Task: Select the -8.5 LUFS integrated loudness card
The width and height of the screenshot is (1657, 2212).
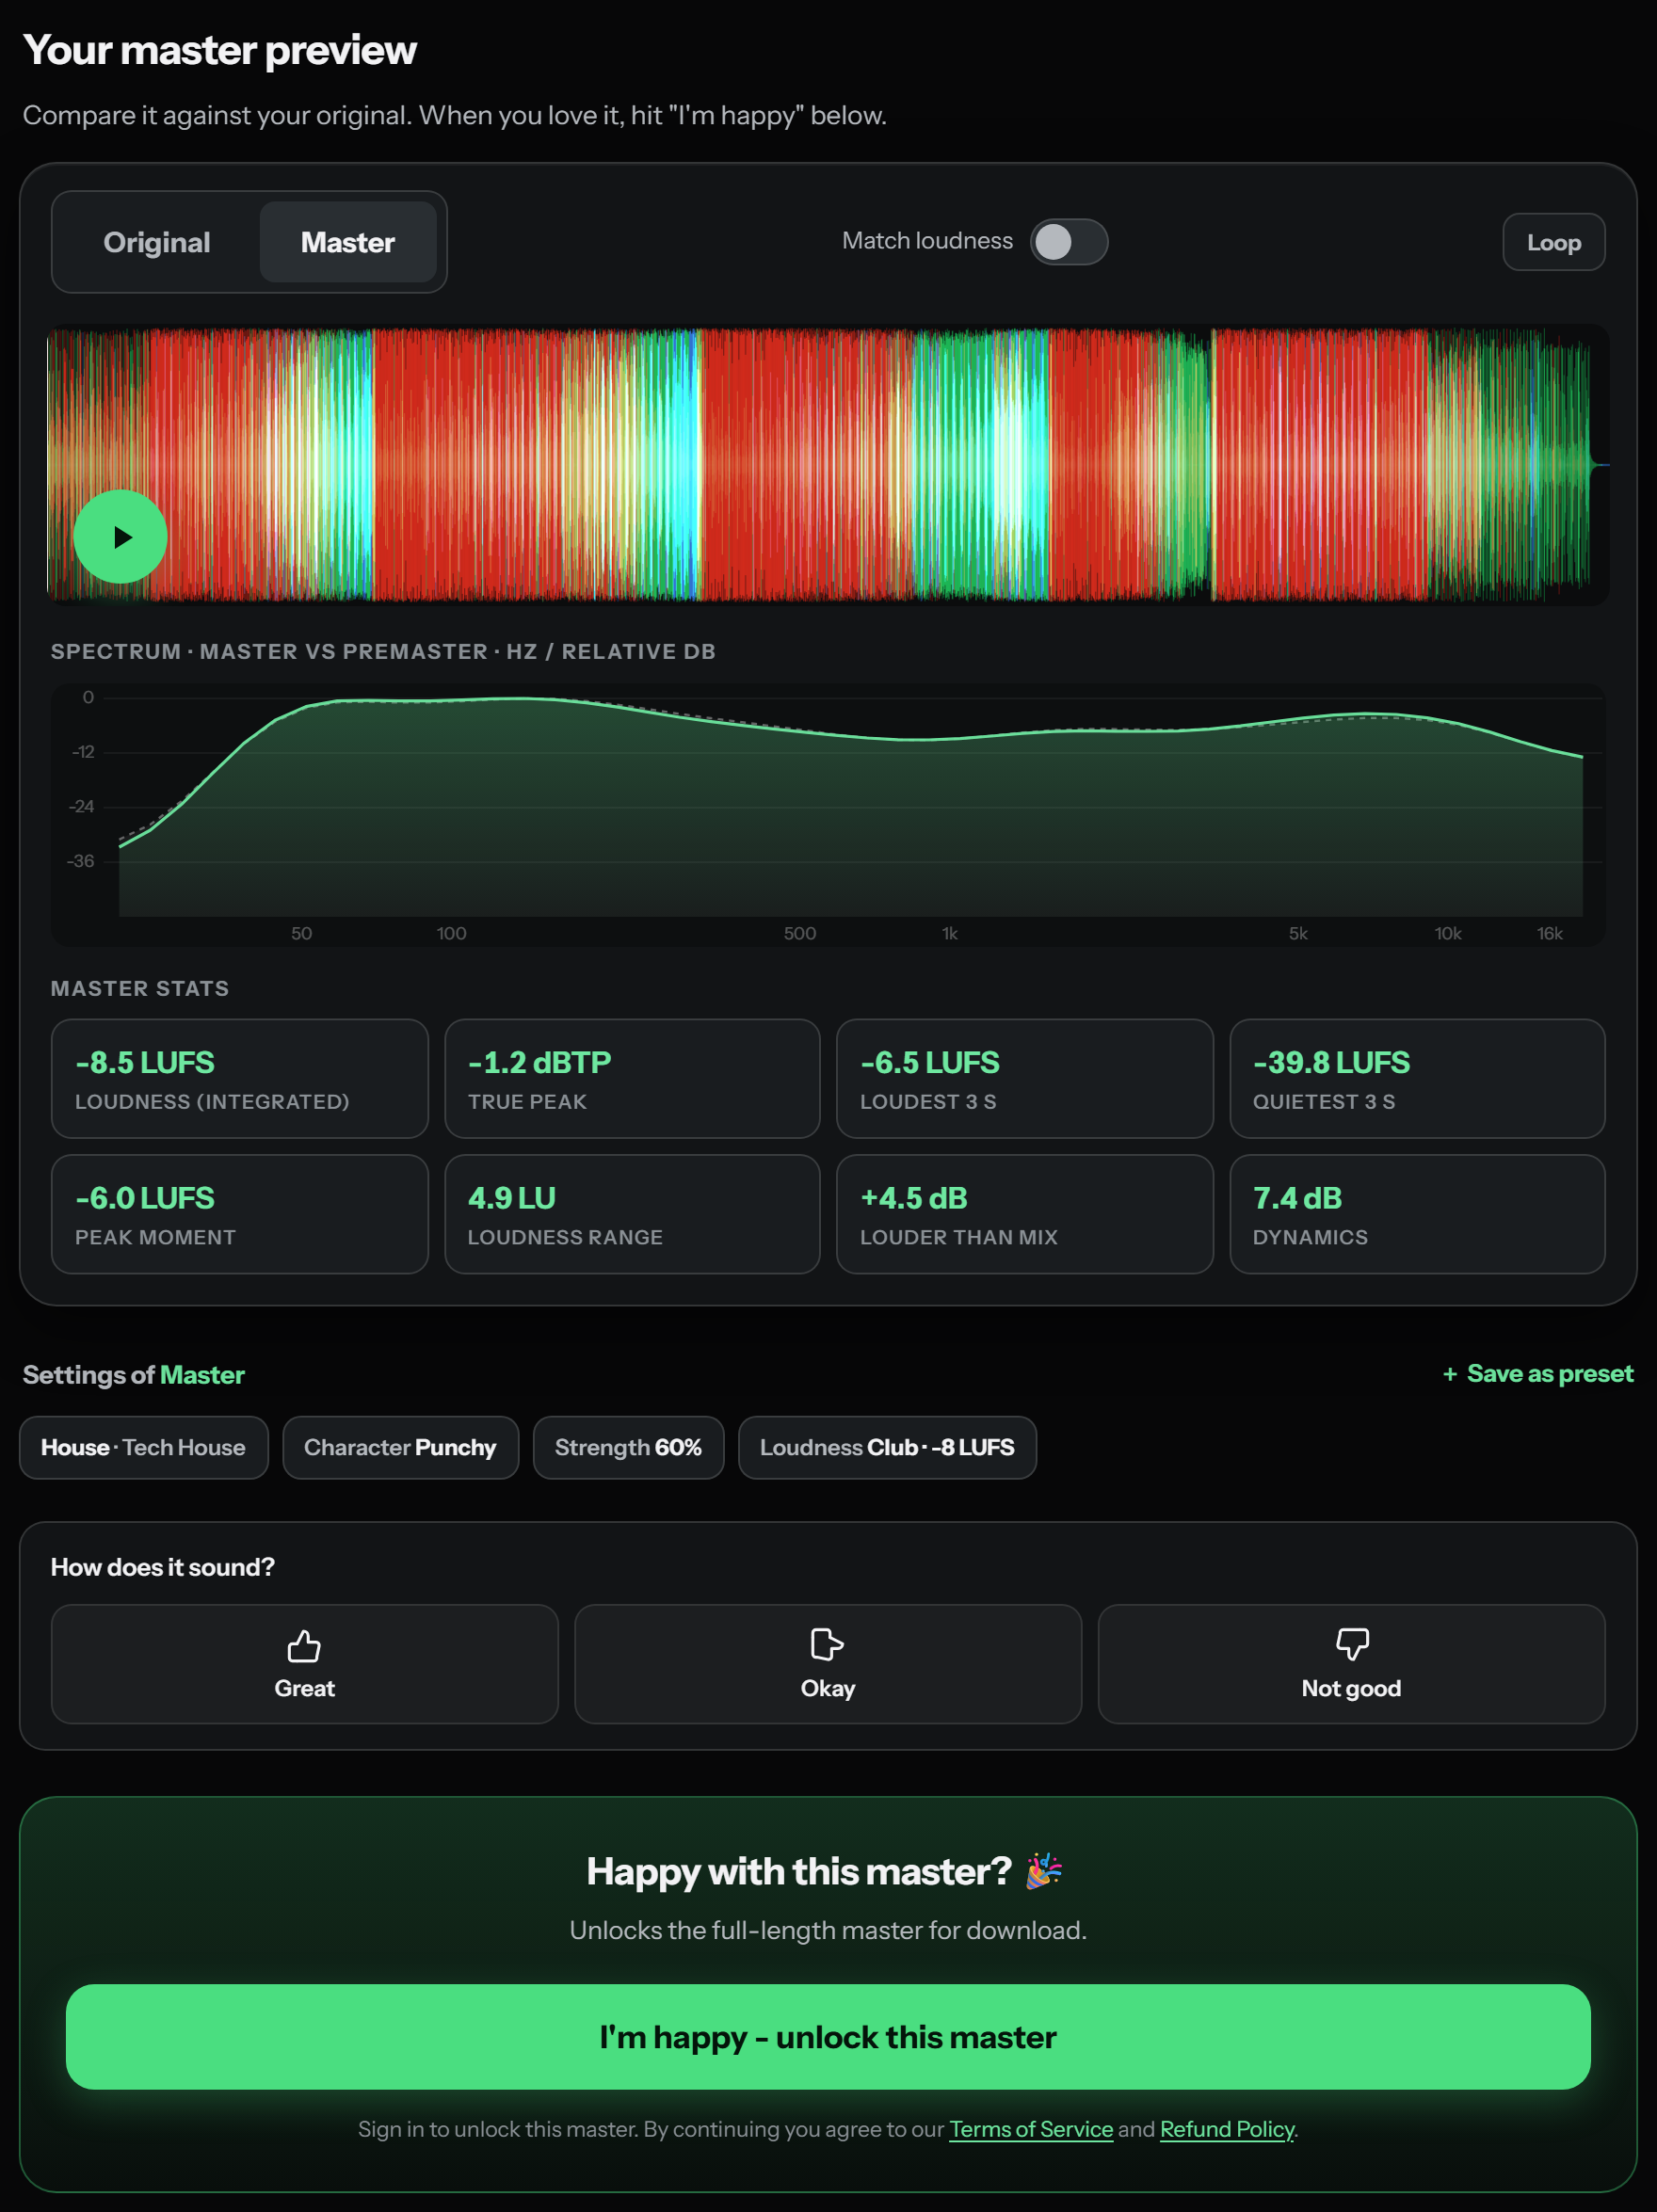Action: coord(240,1079)
